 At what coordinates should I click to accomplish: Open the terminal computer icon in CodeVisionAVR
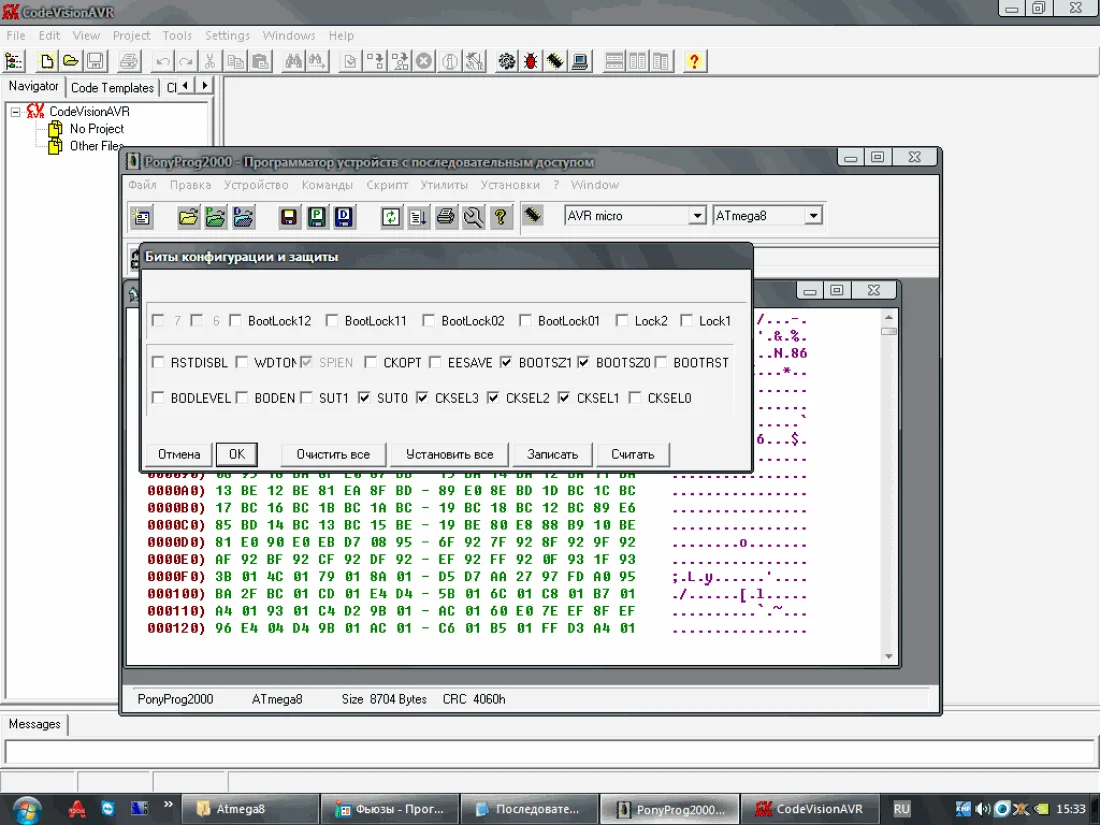(x=579, y=62)
